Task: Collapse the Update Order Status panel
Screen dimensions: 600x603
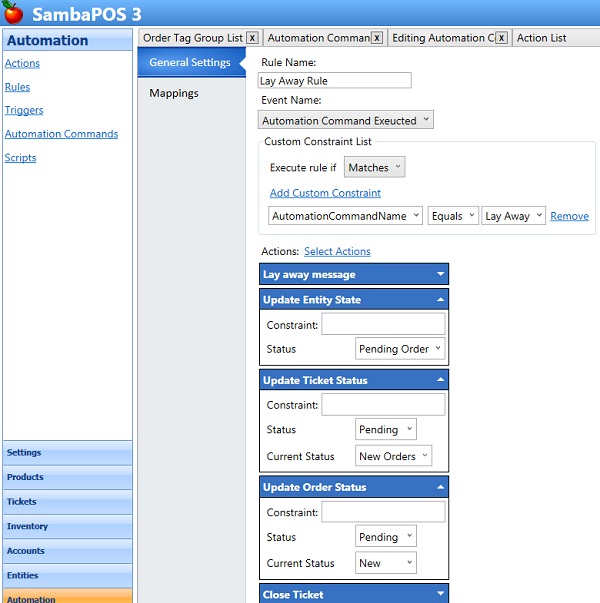Action: click(440, 487)
